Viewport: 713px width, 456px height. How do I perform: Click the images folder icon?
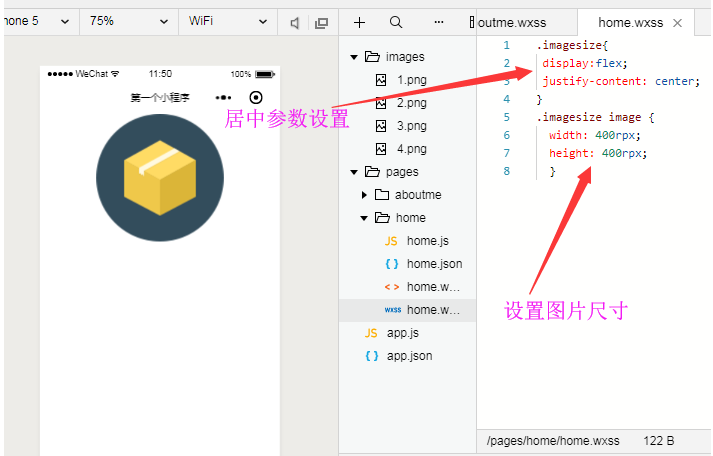point(372,56)
